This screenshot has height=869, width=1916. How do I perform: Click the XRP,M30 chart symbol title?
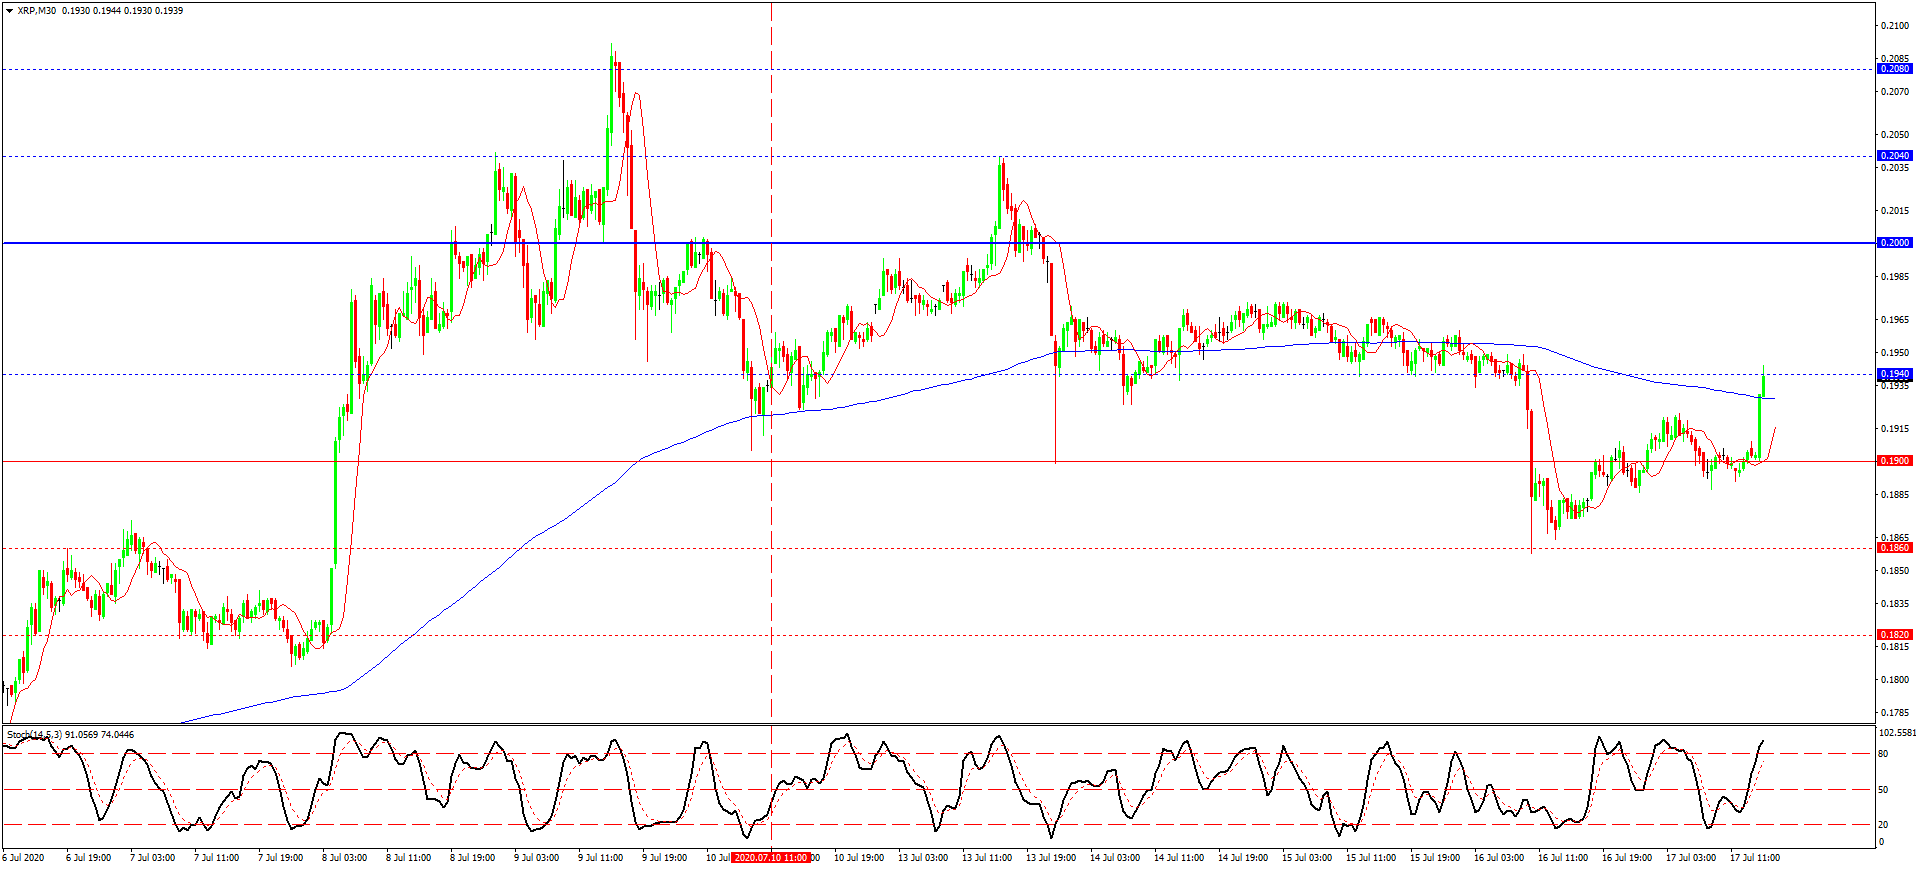[x=35, y=11]
